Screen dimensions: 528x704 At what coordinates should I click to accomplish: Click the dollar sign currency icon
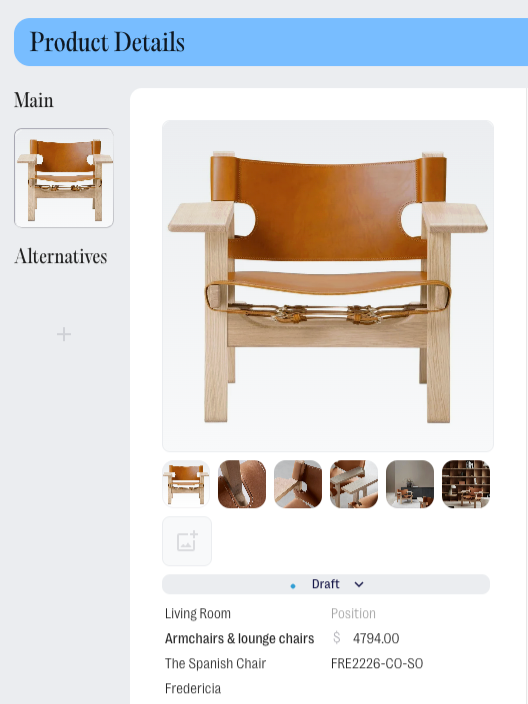(x=337, y=638)
